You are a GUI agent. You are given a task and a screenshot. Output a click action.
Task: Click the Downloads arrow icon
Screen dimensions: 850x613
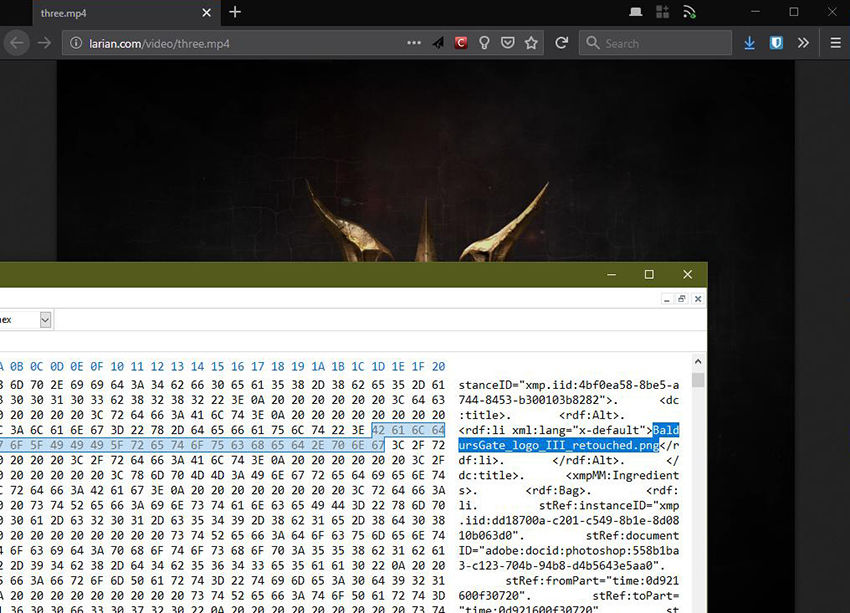(749, 42)
